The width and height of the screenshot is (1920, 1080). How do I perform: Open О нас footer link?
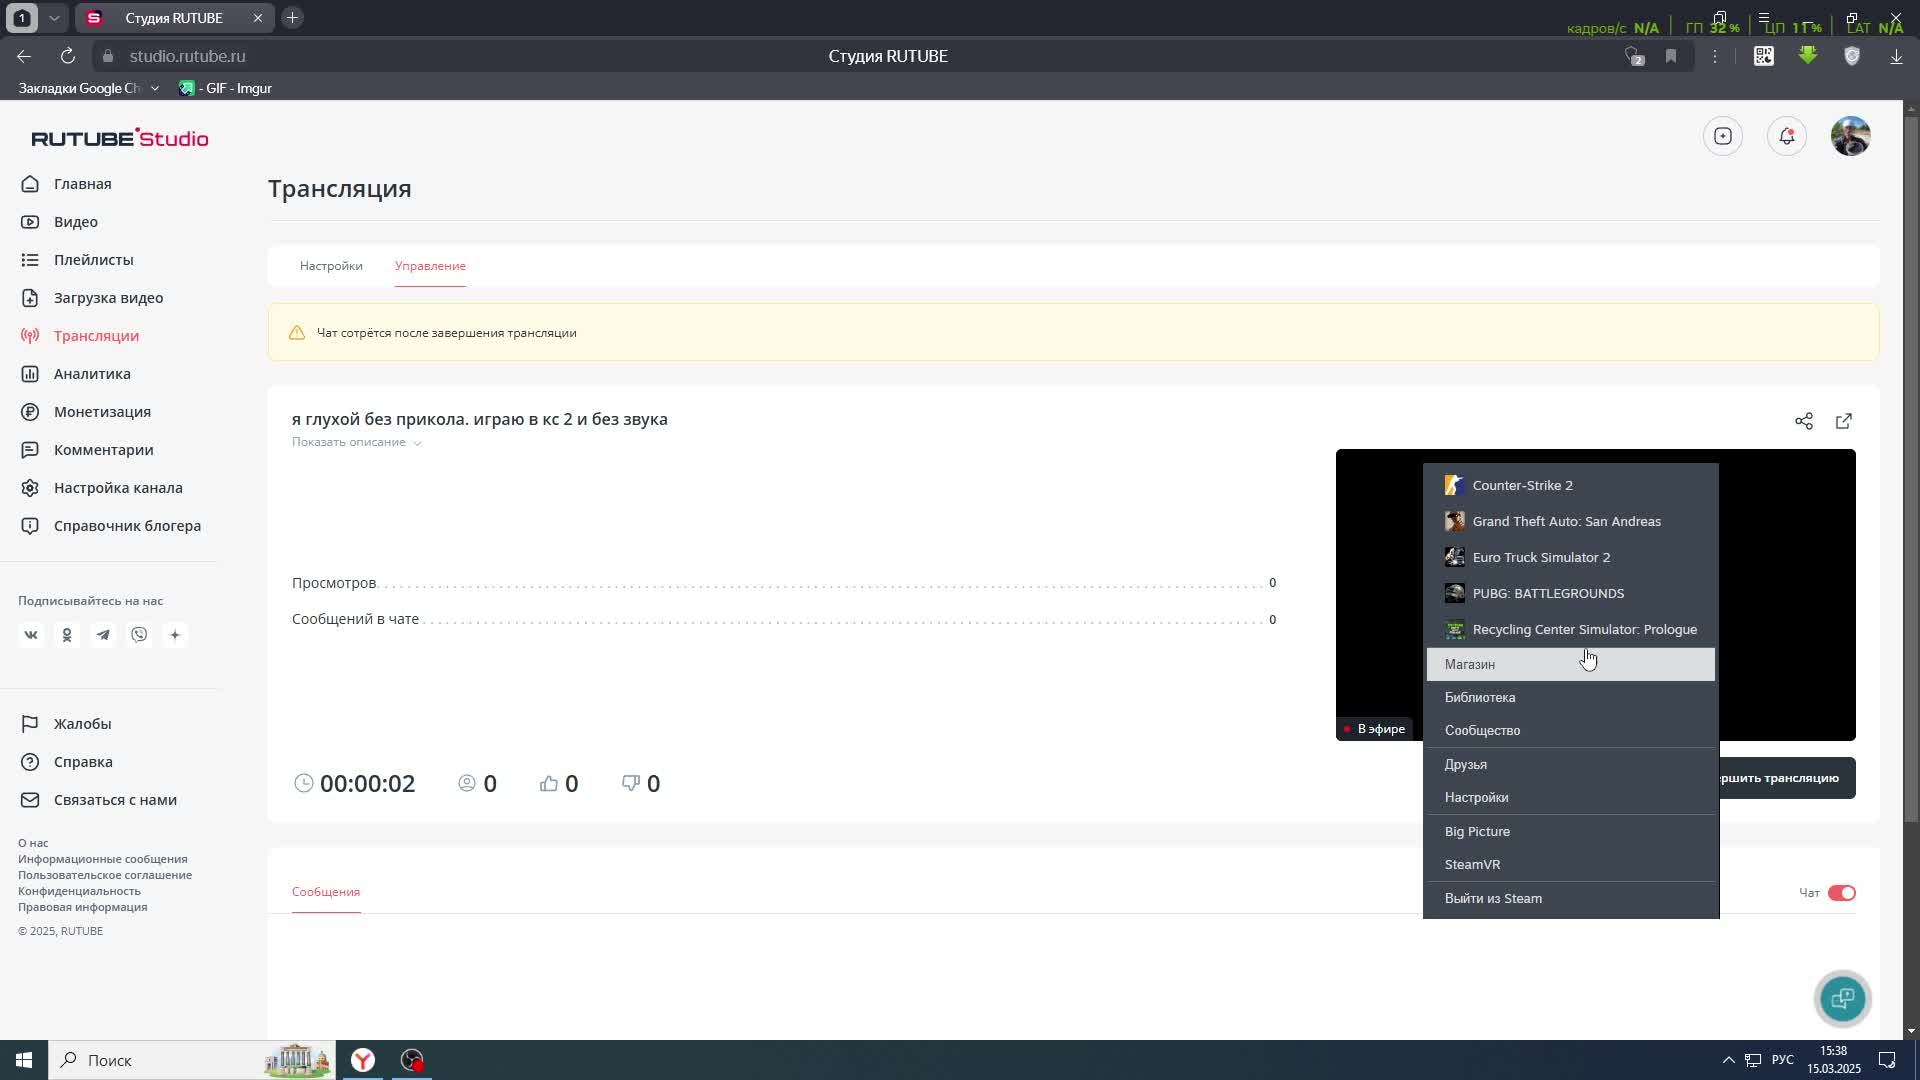(x=33, y=843)
